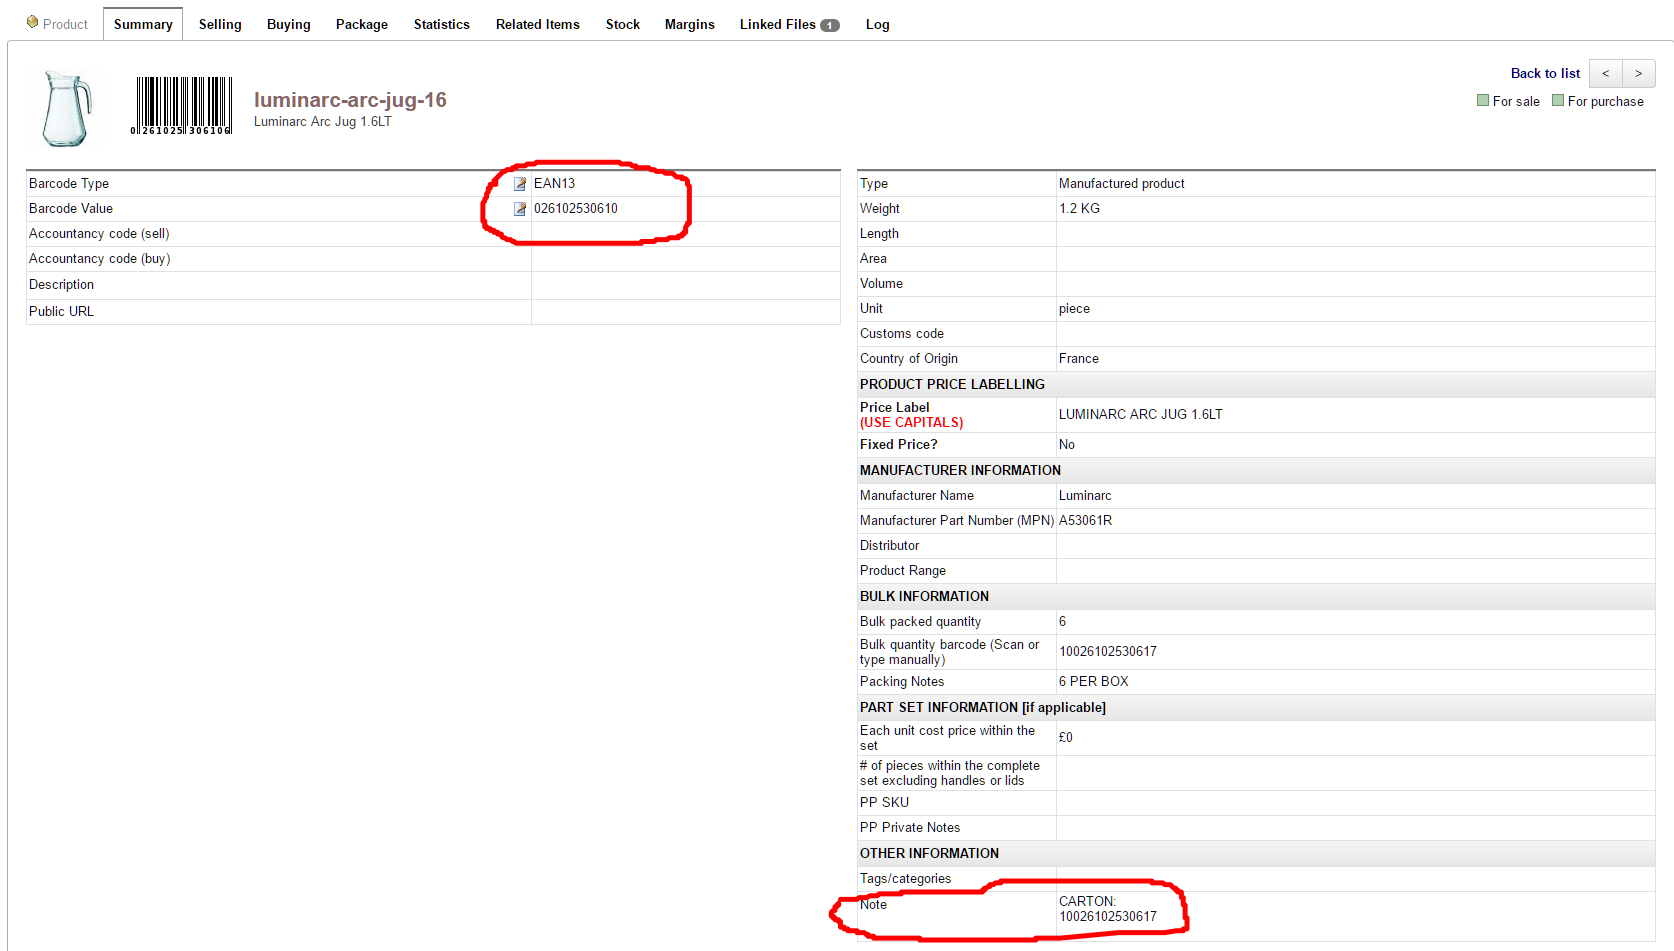
Task: Click the edit icon beside Barcode Value
Action: (520, 209)
